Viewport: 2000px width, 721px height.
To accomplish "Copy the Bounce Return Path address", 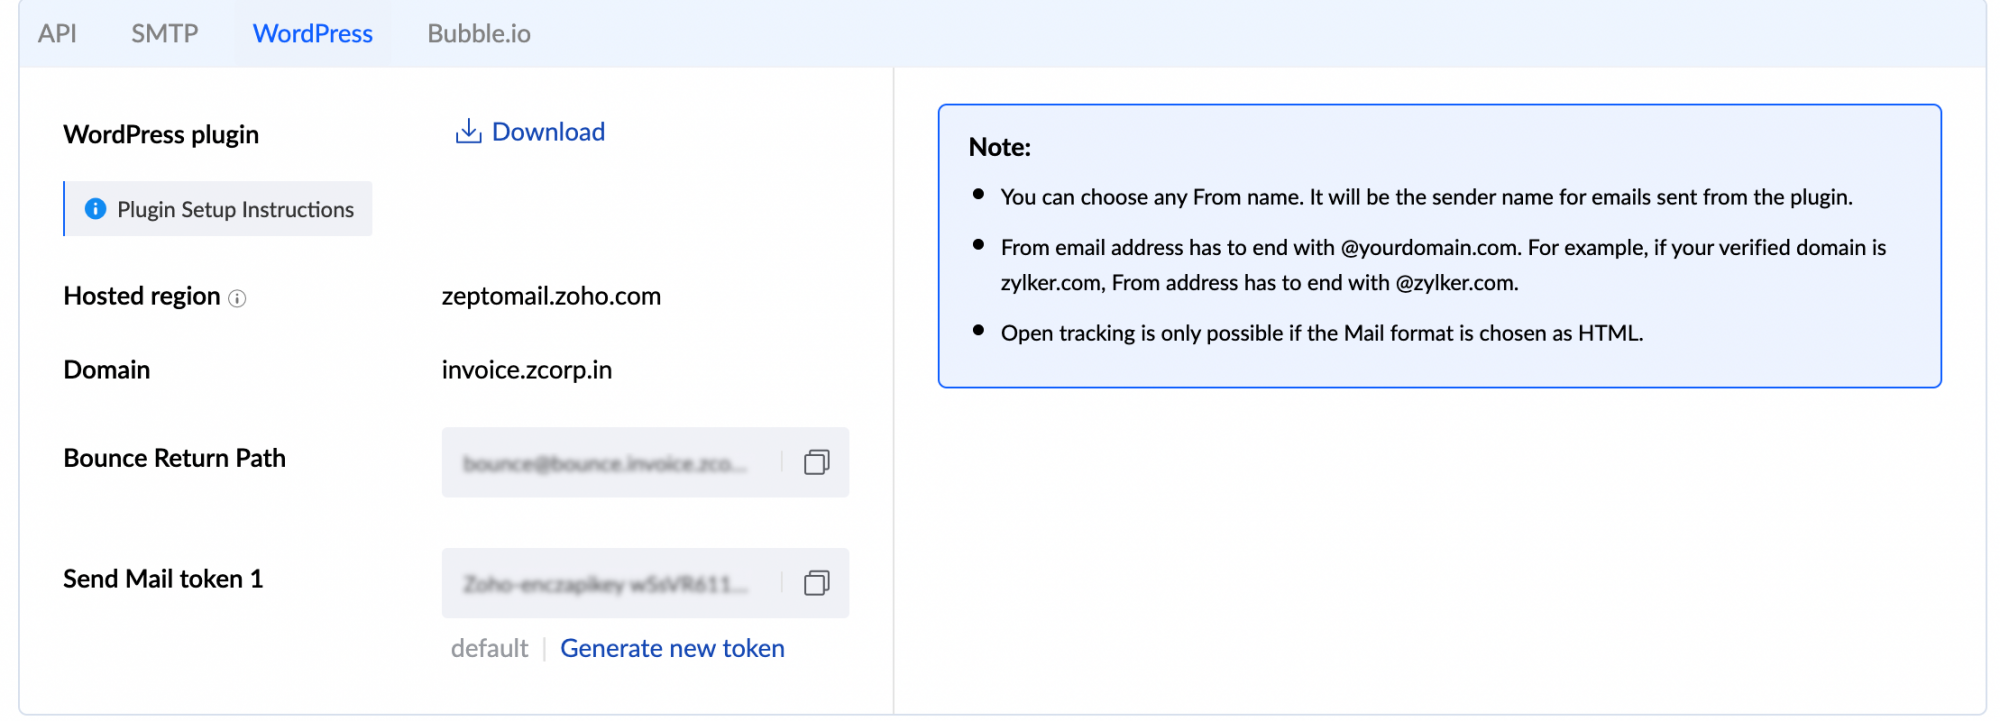I will tap(816, 462).
